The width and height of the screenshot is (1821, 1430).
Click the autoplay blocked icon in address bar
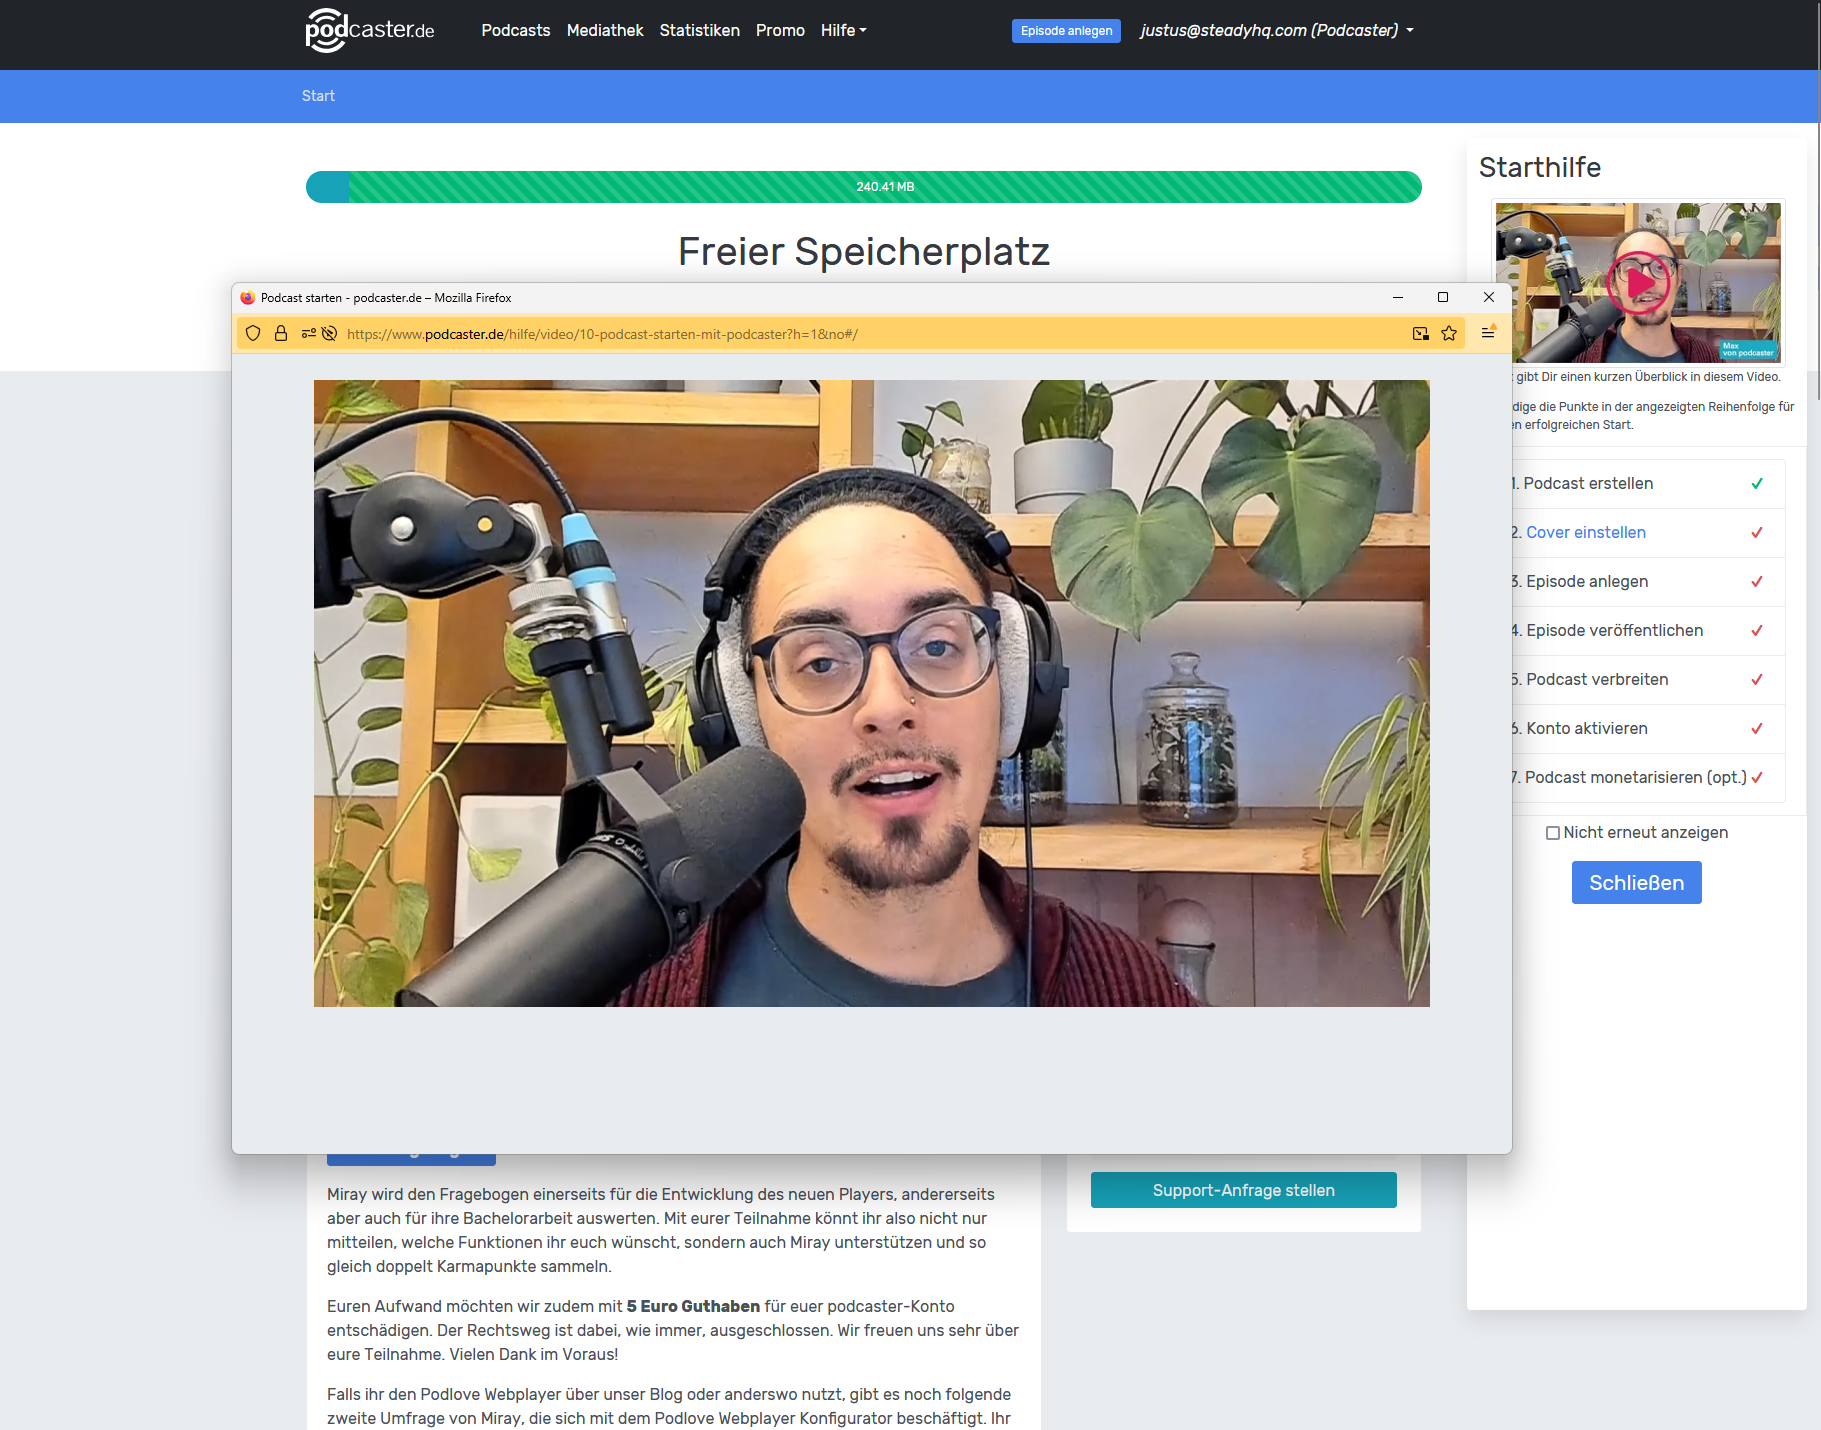coord(329,334)
